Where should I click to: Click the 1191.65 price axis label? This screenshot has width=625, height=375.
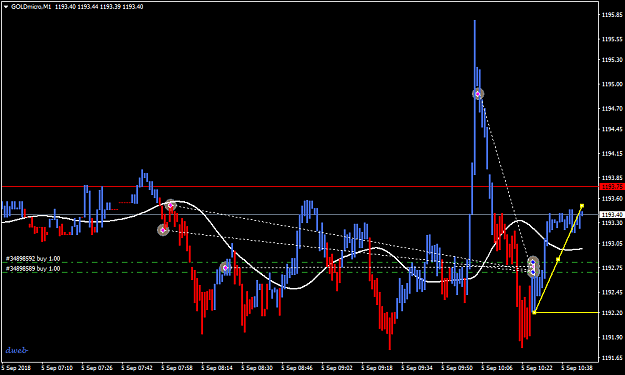pos(612,357)
